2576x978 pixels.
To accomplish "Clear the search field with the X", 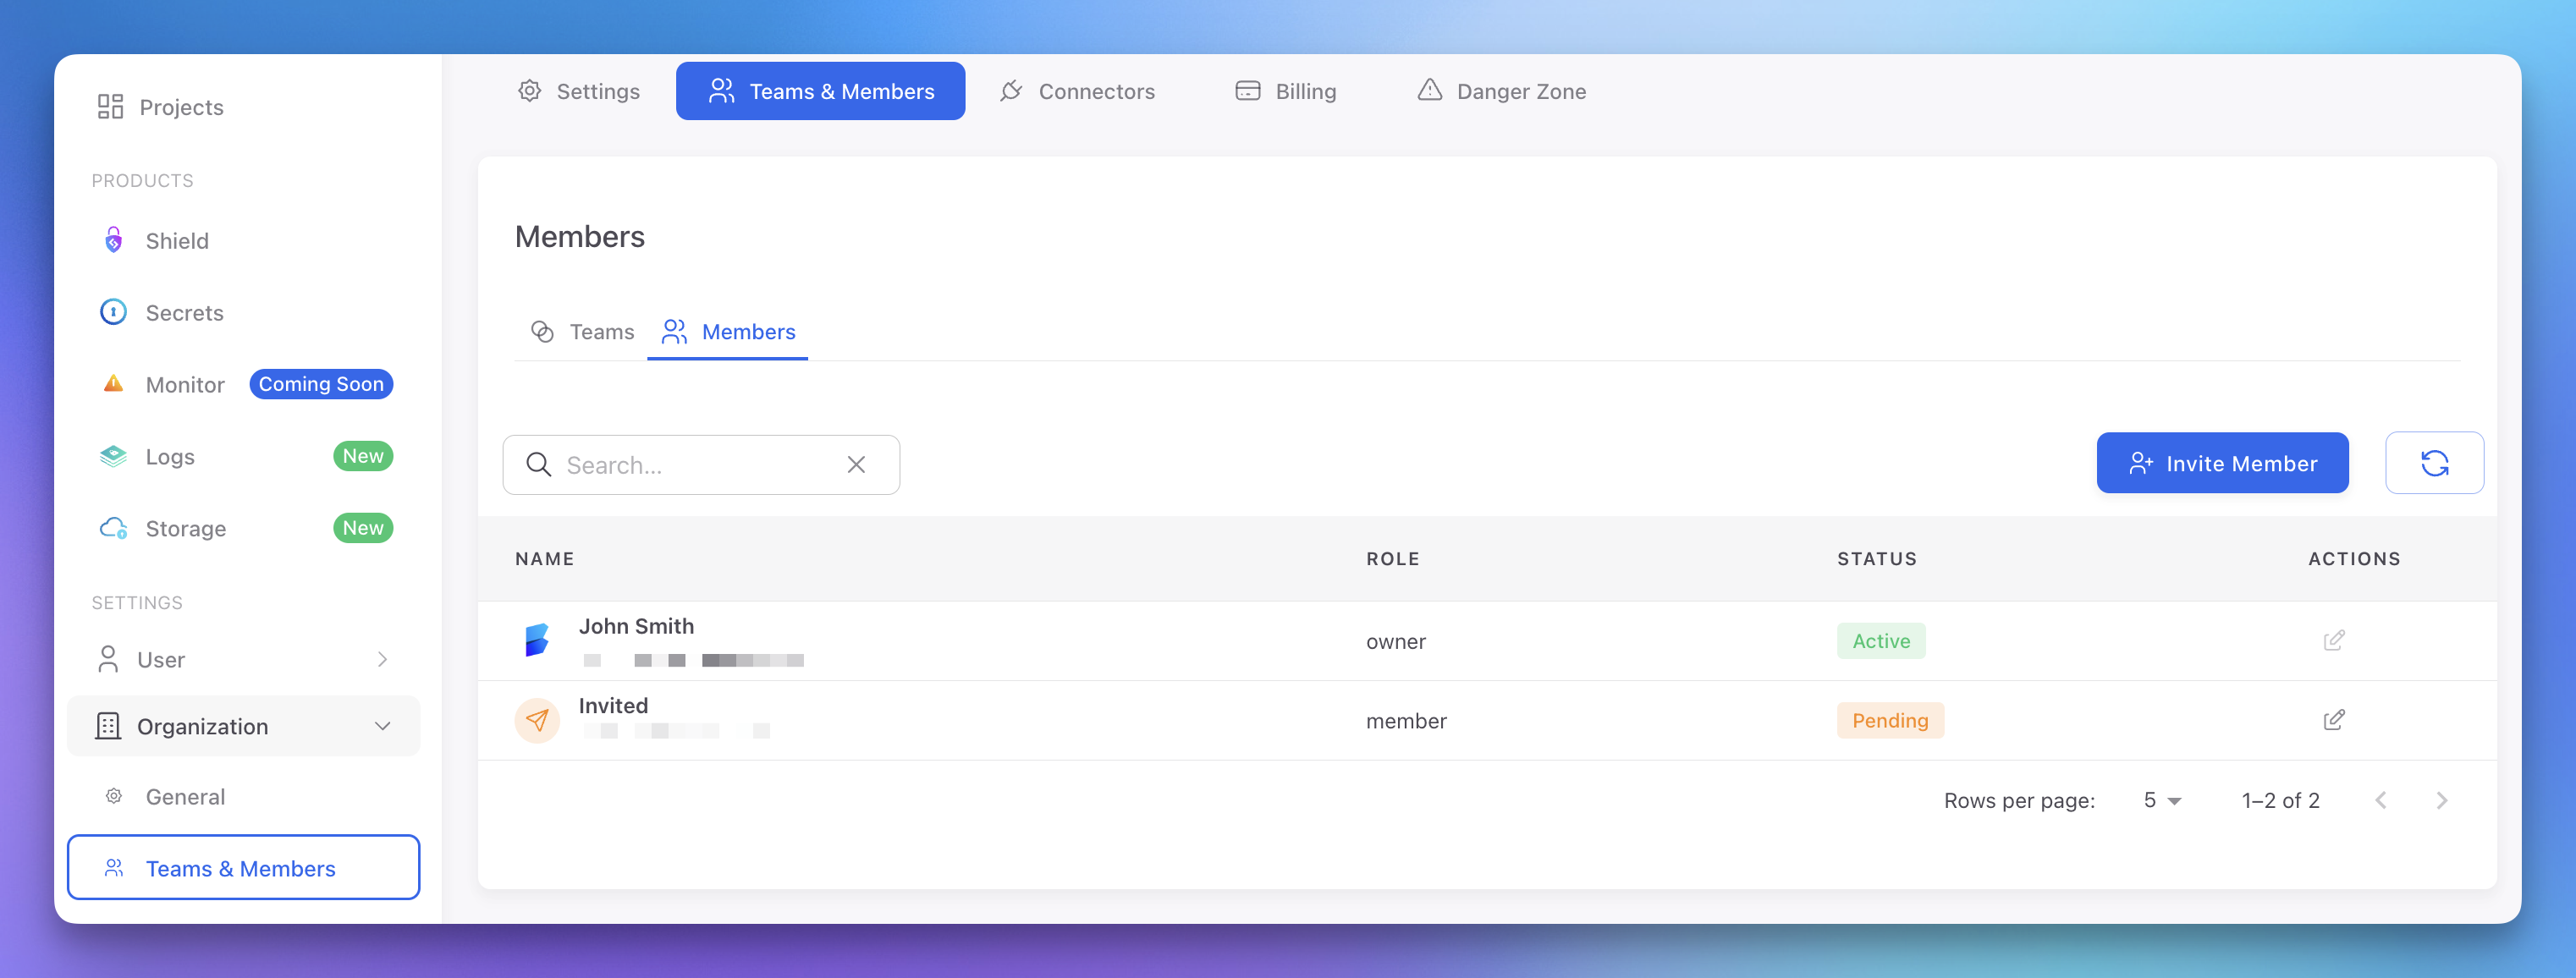I will (x=856, y=464).
